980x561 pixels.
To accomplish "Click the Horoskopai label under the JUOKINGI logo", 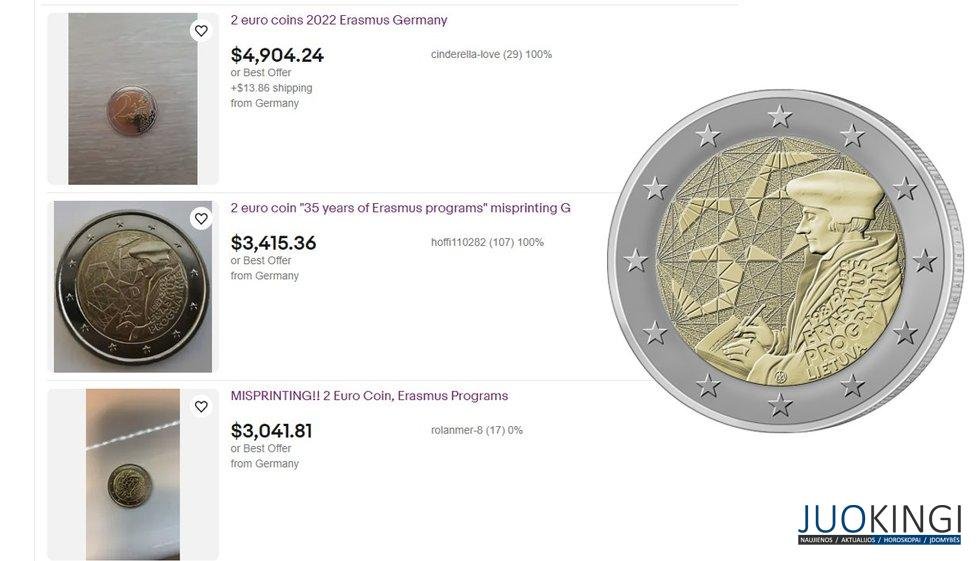I will 902,540.
